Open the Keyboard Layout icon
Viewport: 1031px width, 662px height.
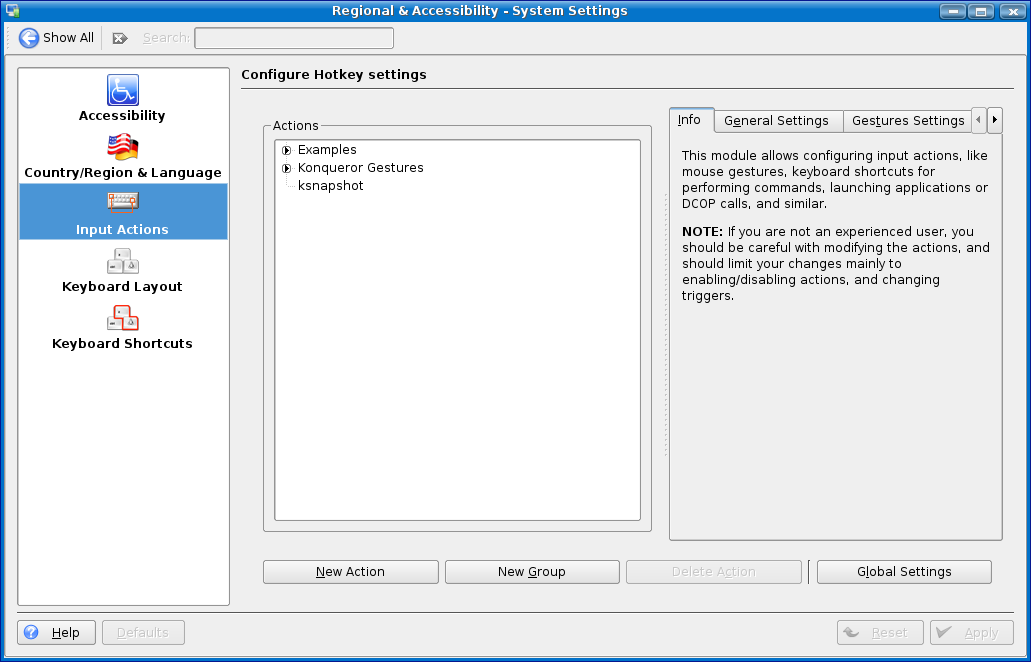(123, 261)
